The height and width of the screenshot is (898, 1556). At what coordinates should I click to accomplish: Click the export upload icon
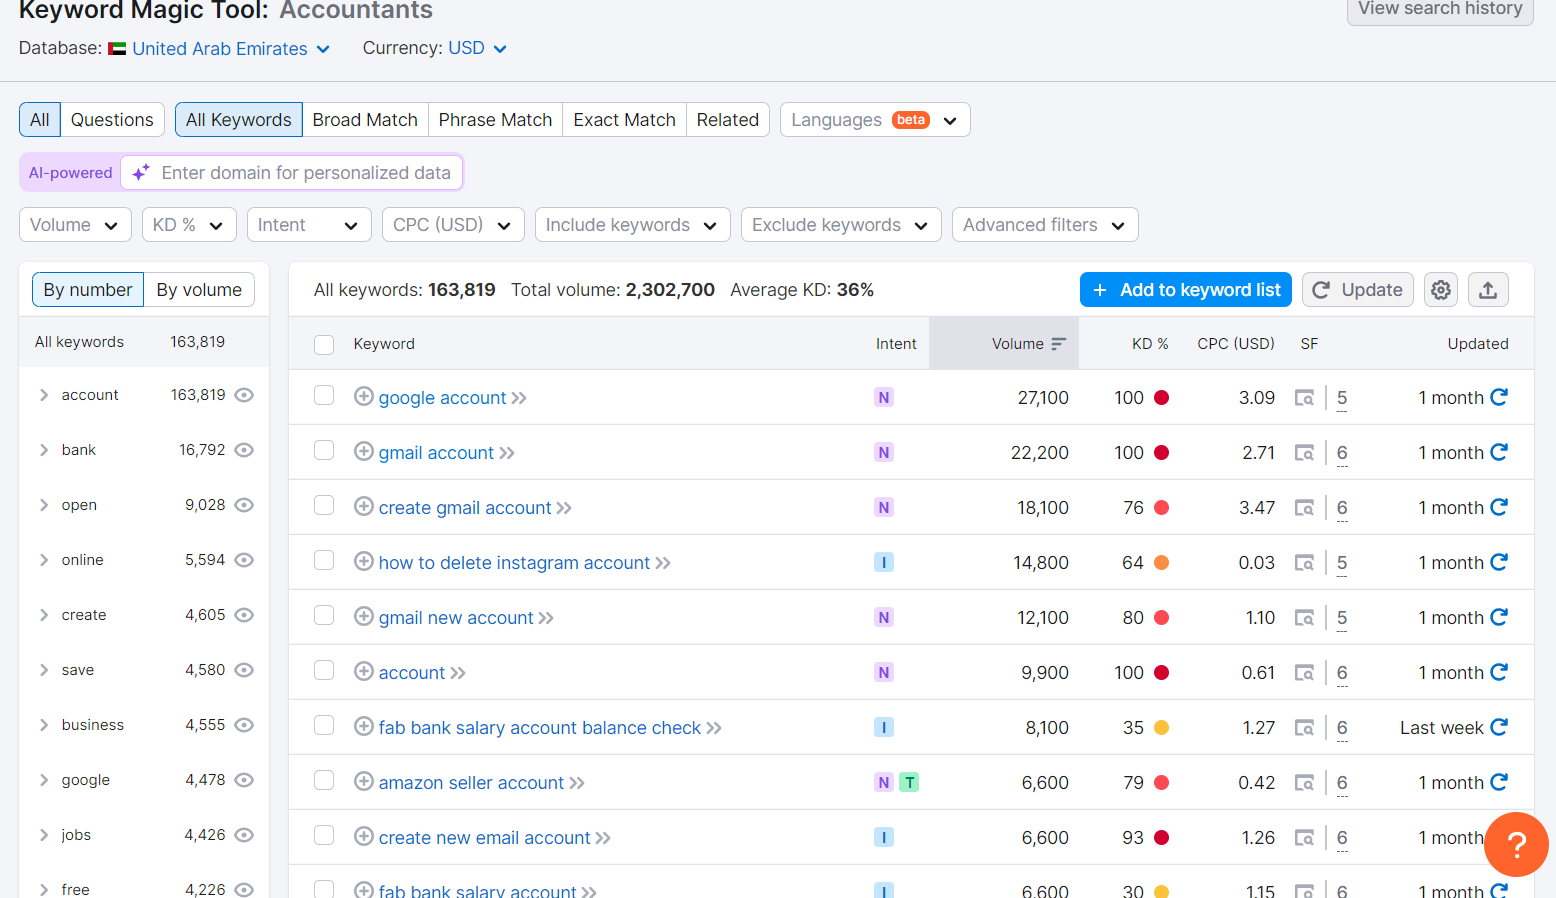pyautogui.click(x=1488, y=290)
